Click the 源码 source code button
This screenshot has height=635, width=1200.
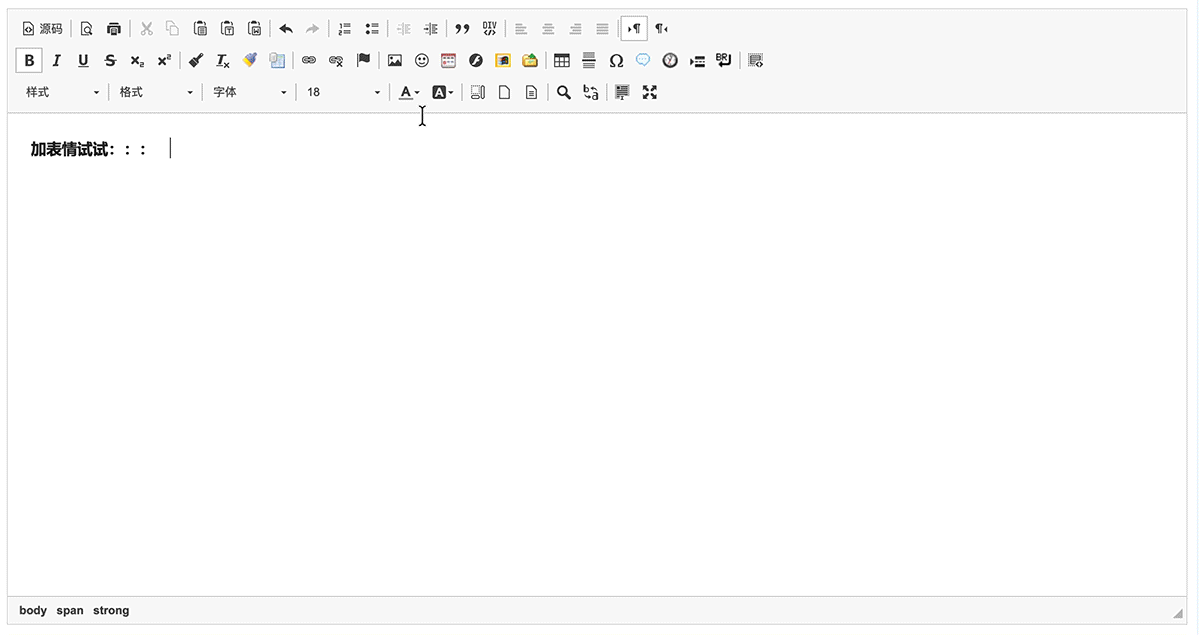click(x=42, y=29)
